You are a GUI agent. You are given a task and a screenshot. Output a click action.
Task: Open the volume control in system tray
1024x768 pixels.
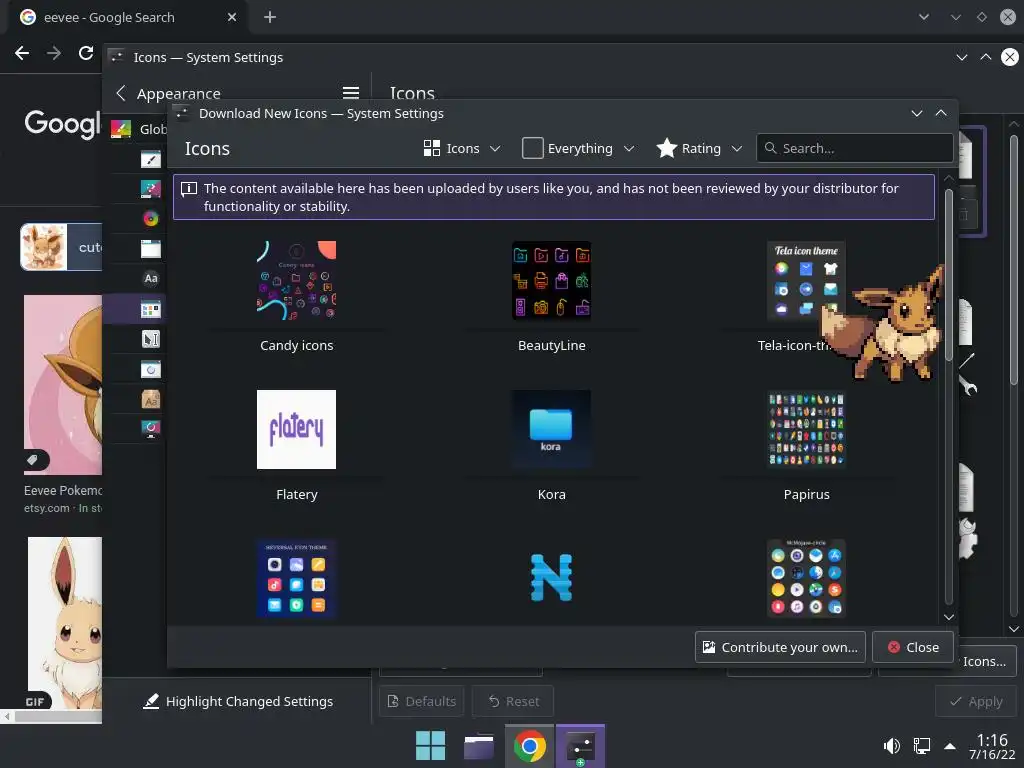pyautogui.click(x=891, y=746)
